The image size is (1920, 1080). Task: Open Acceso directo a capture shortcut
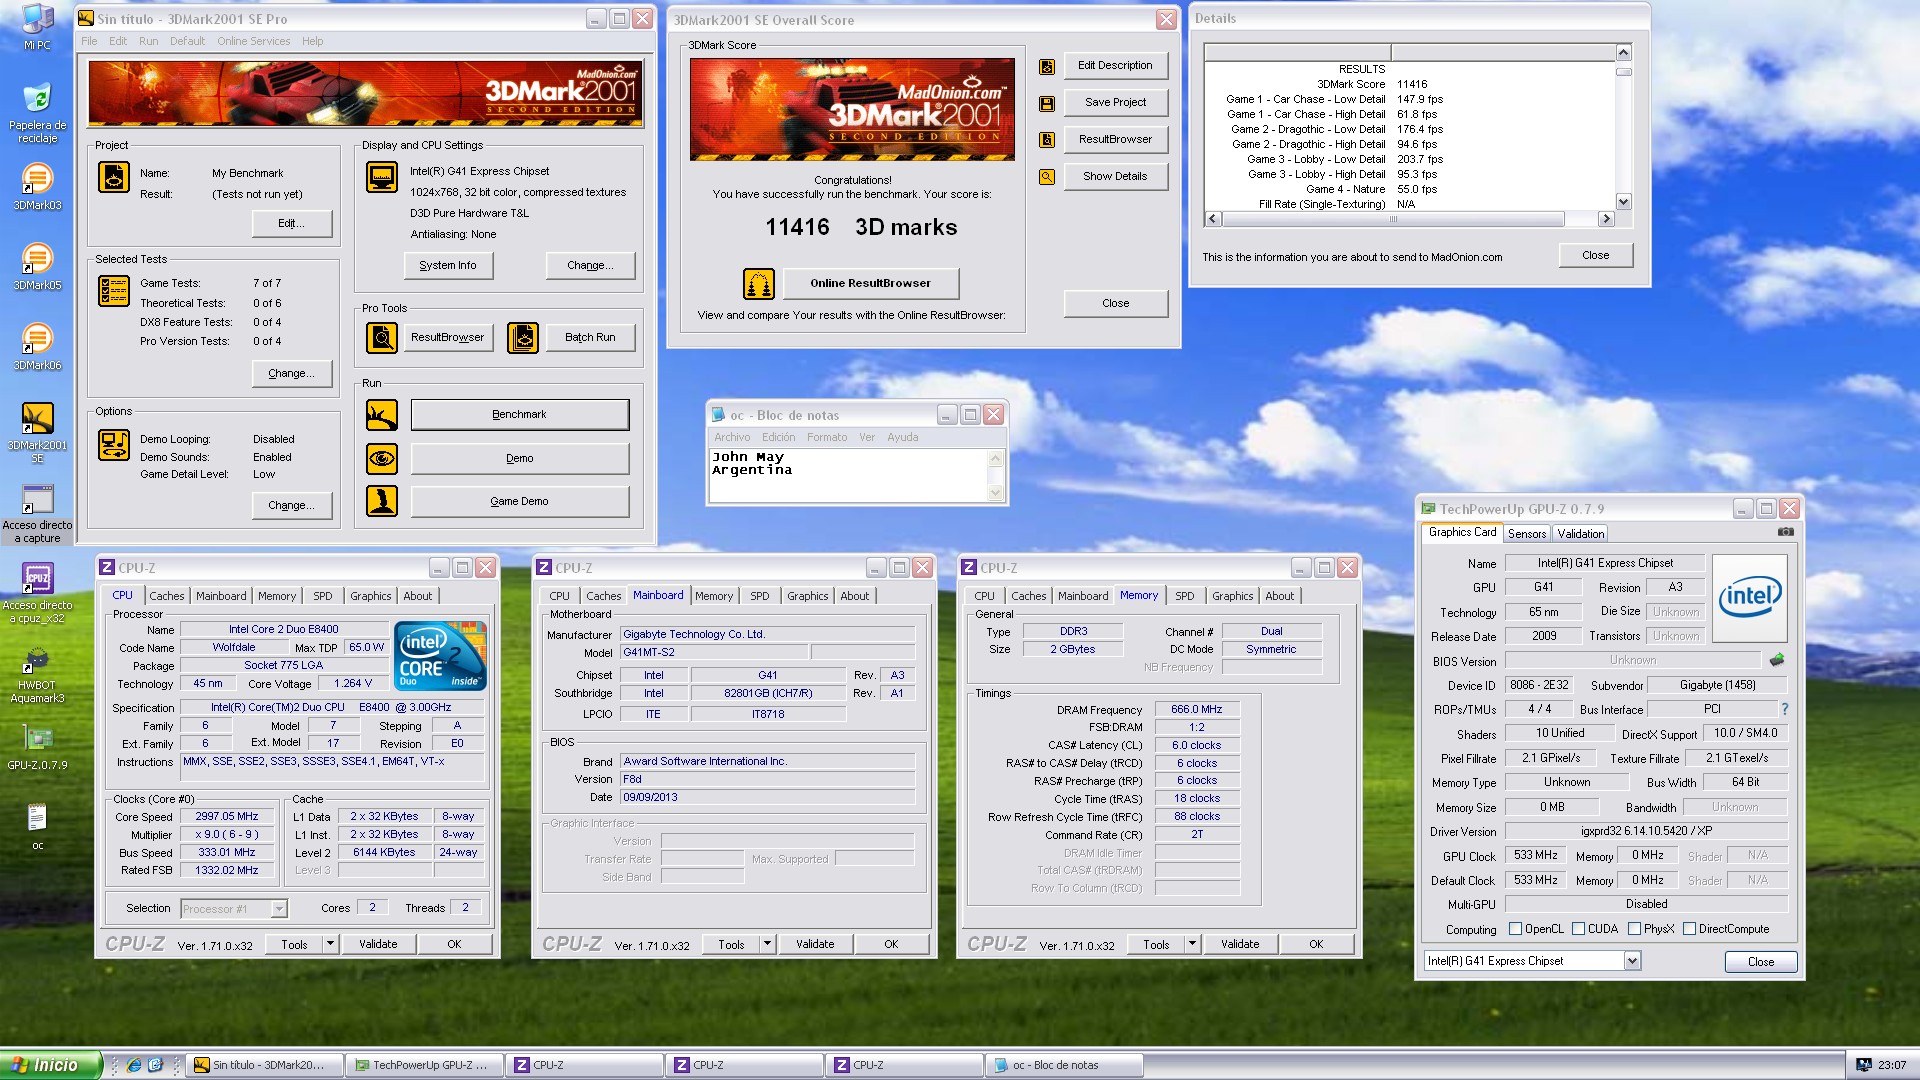37,514
